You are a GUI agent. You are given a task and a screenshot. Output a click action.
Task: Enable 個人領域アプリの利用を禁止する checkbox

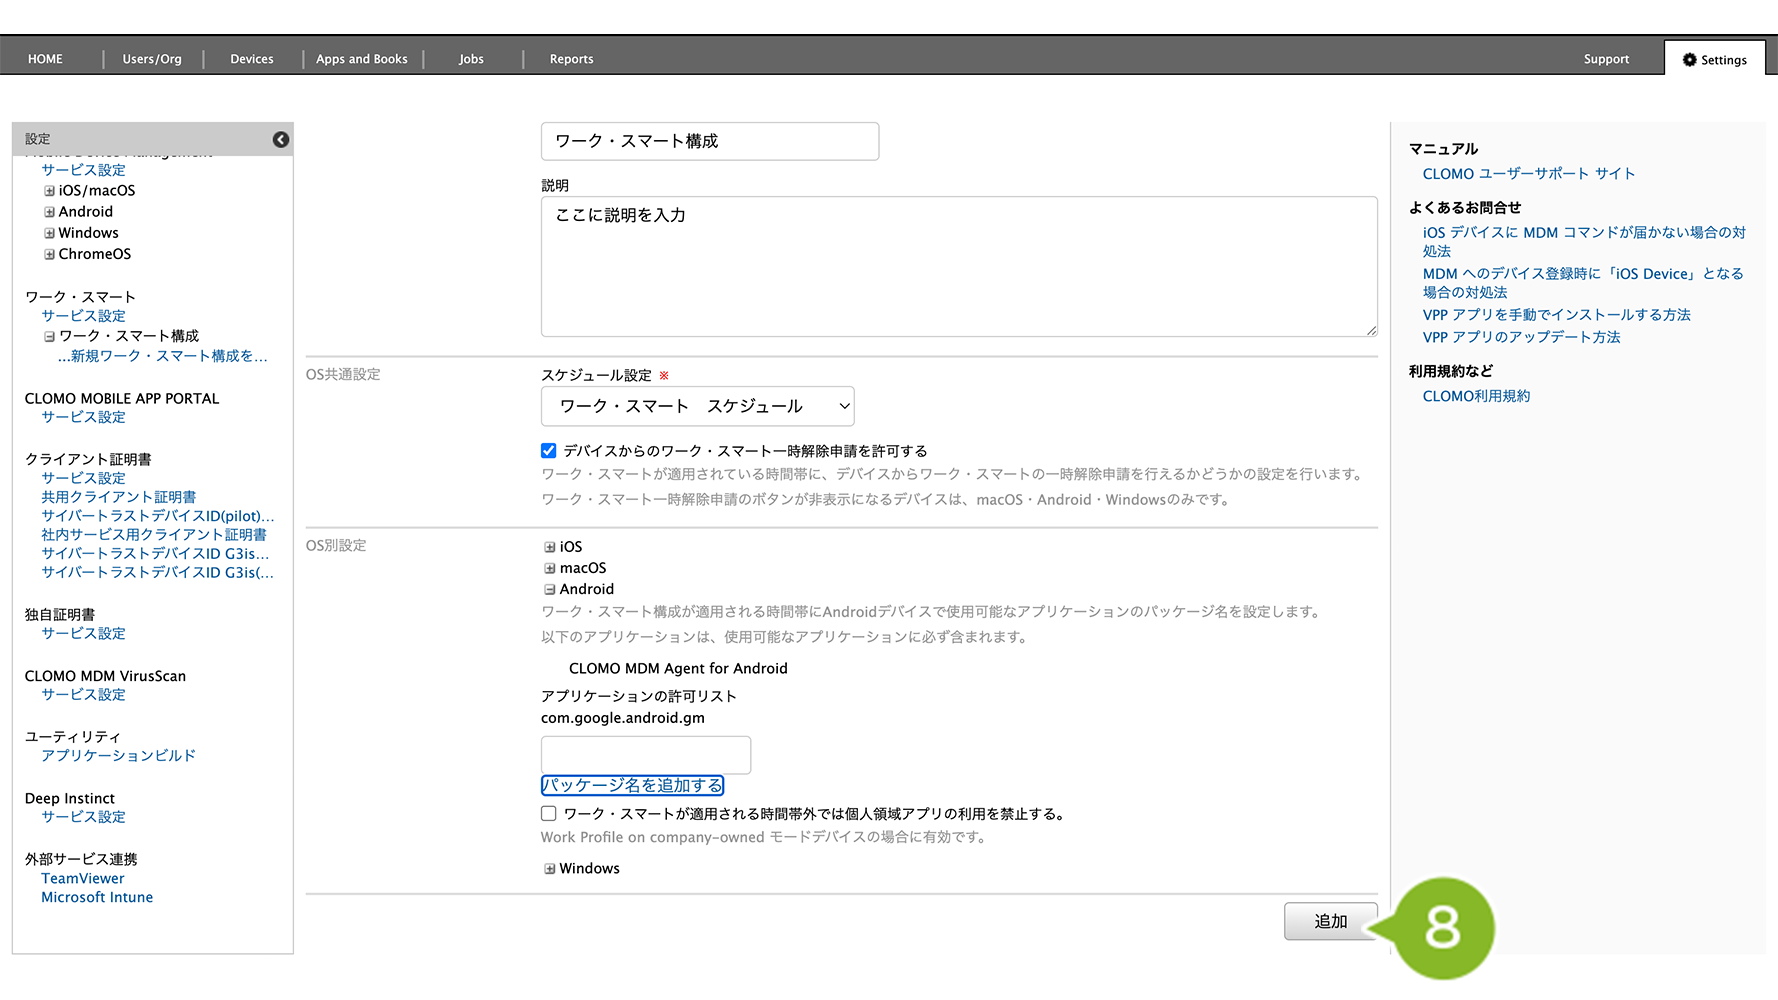click(x=549, y=814)
